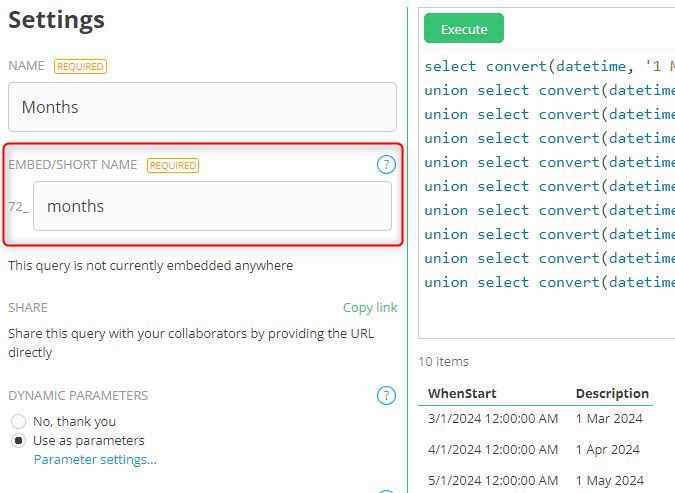Image resolution: width=675 pixels, height=493 pixels.
Task: Click the "10 items" result count label
Action: tap(443, 361)
